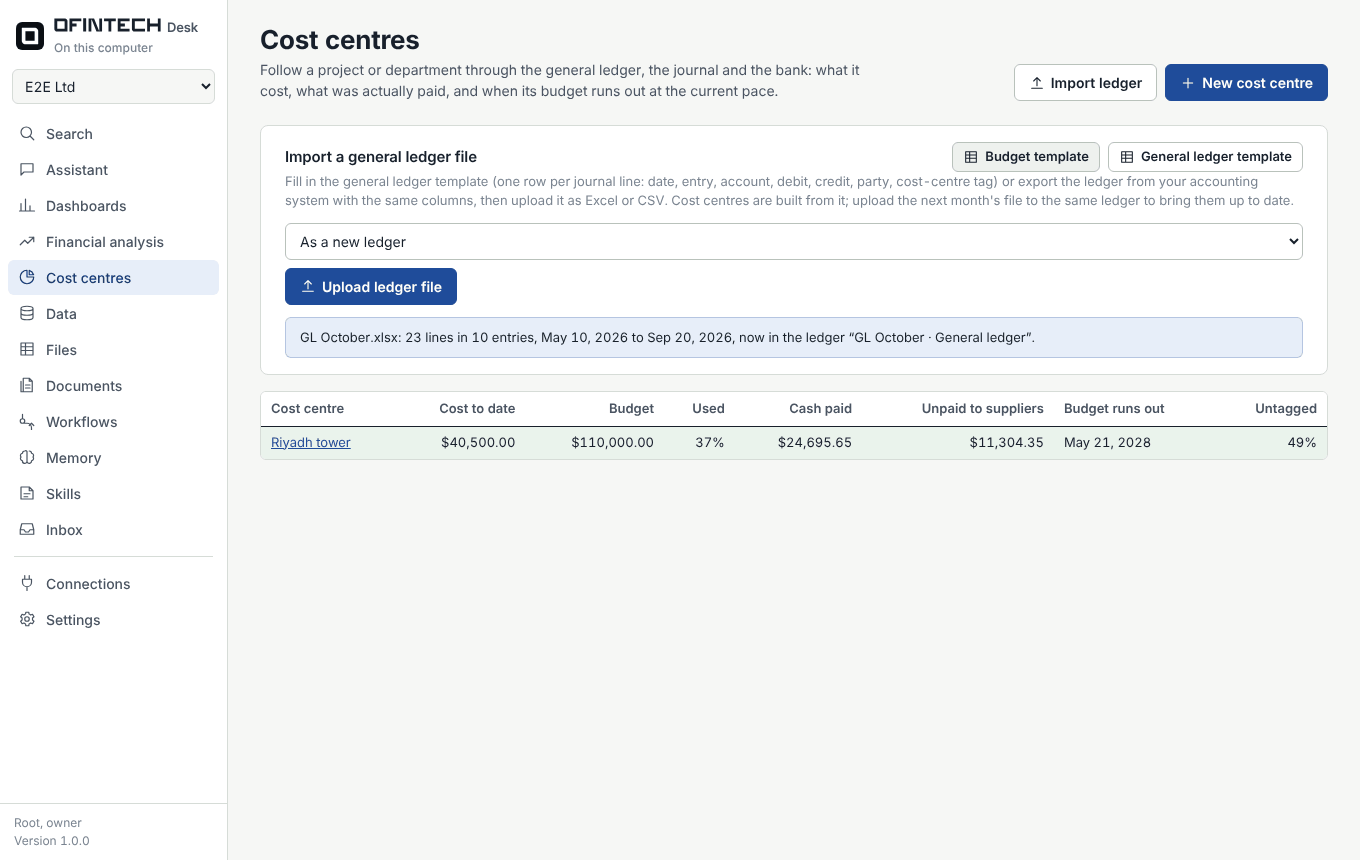Open the 'As a new ledger' dropdown
The width and height of the screenshot is (1360, 860).
click(x=794, y=242)
